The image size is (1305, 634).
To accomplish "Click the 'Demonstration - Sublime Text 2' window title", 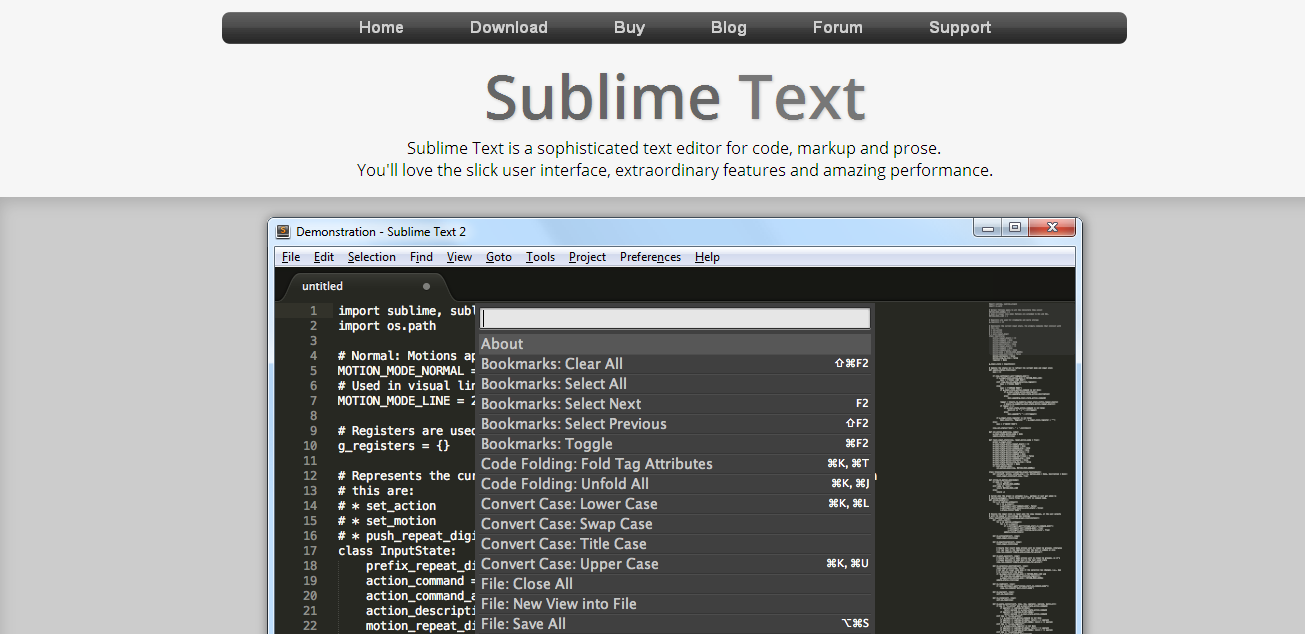I will pyautogui.click(x=381, y=232).
